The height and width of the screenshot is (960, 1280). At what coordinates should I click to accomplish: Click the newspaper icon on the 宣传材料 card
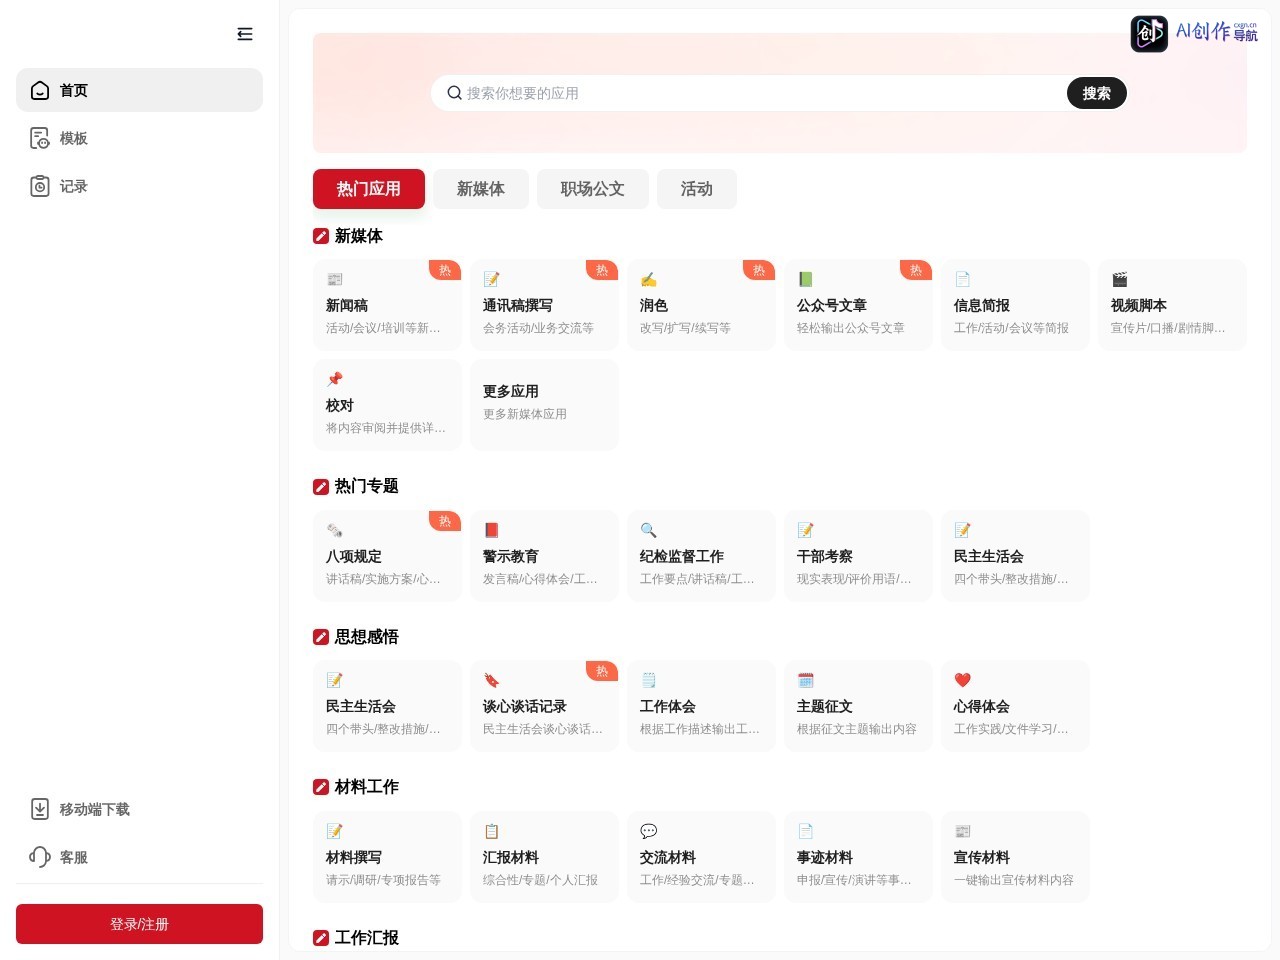(x=963, y=831)
